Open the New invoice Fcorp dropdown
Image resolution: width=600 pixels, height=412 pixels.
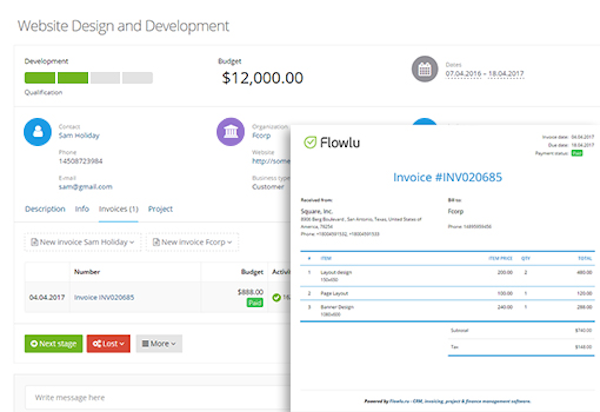coord(192,242)
